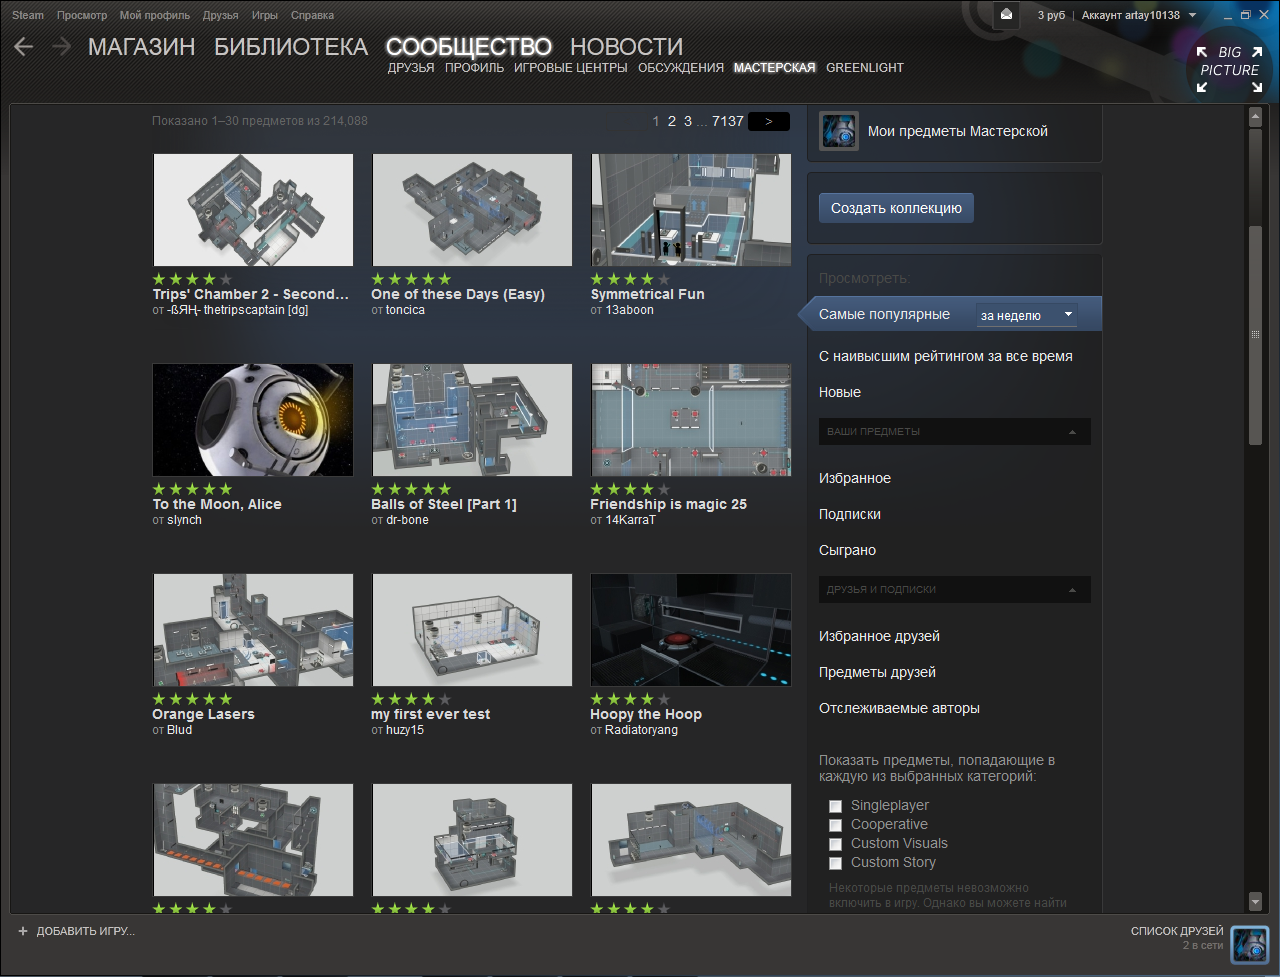
Task: Open the Просмотр menu
Action: [x=82, y=15]
